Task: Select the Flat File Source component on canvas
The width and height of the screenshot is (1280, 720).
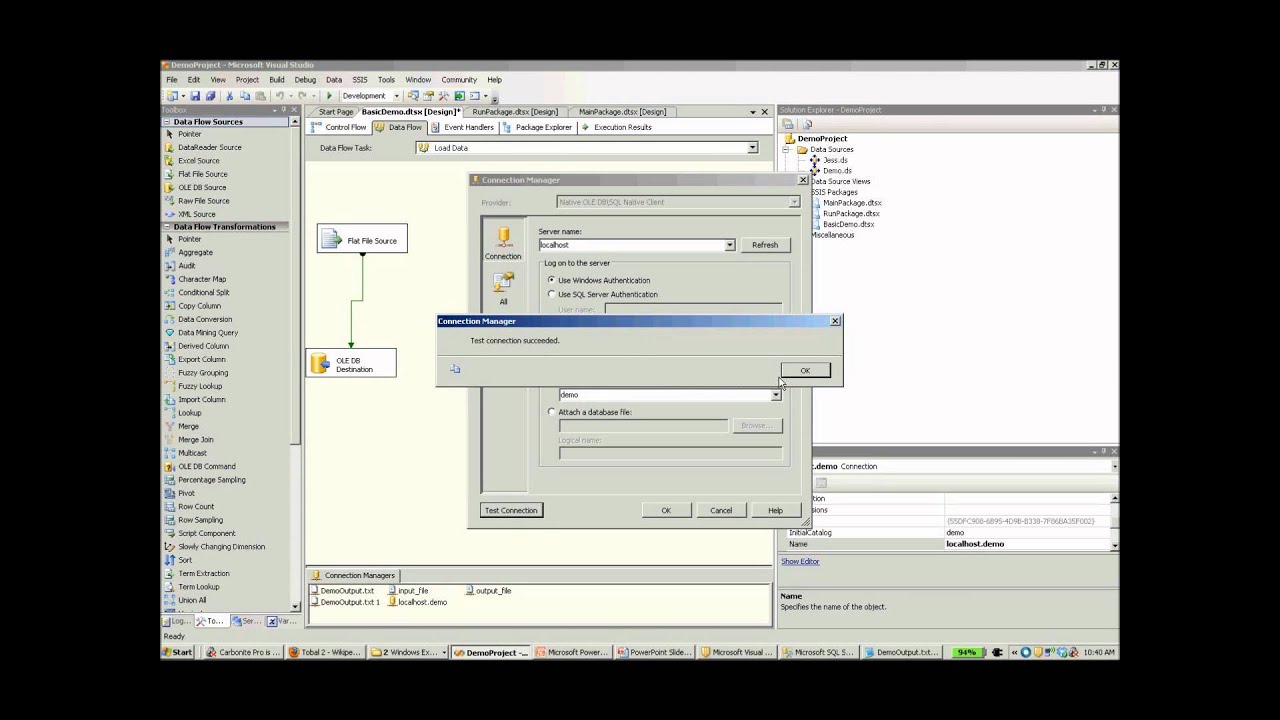Action: (x=362, y=240)
